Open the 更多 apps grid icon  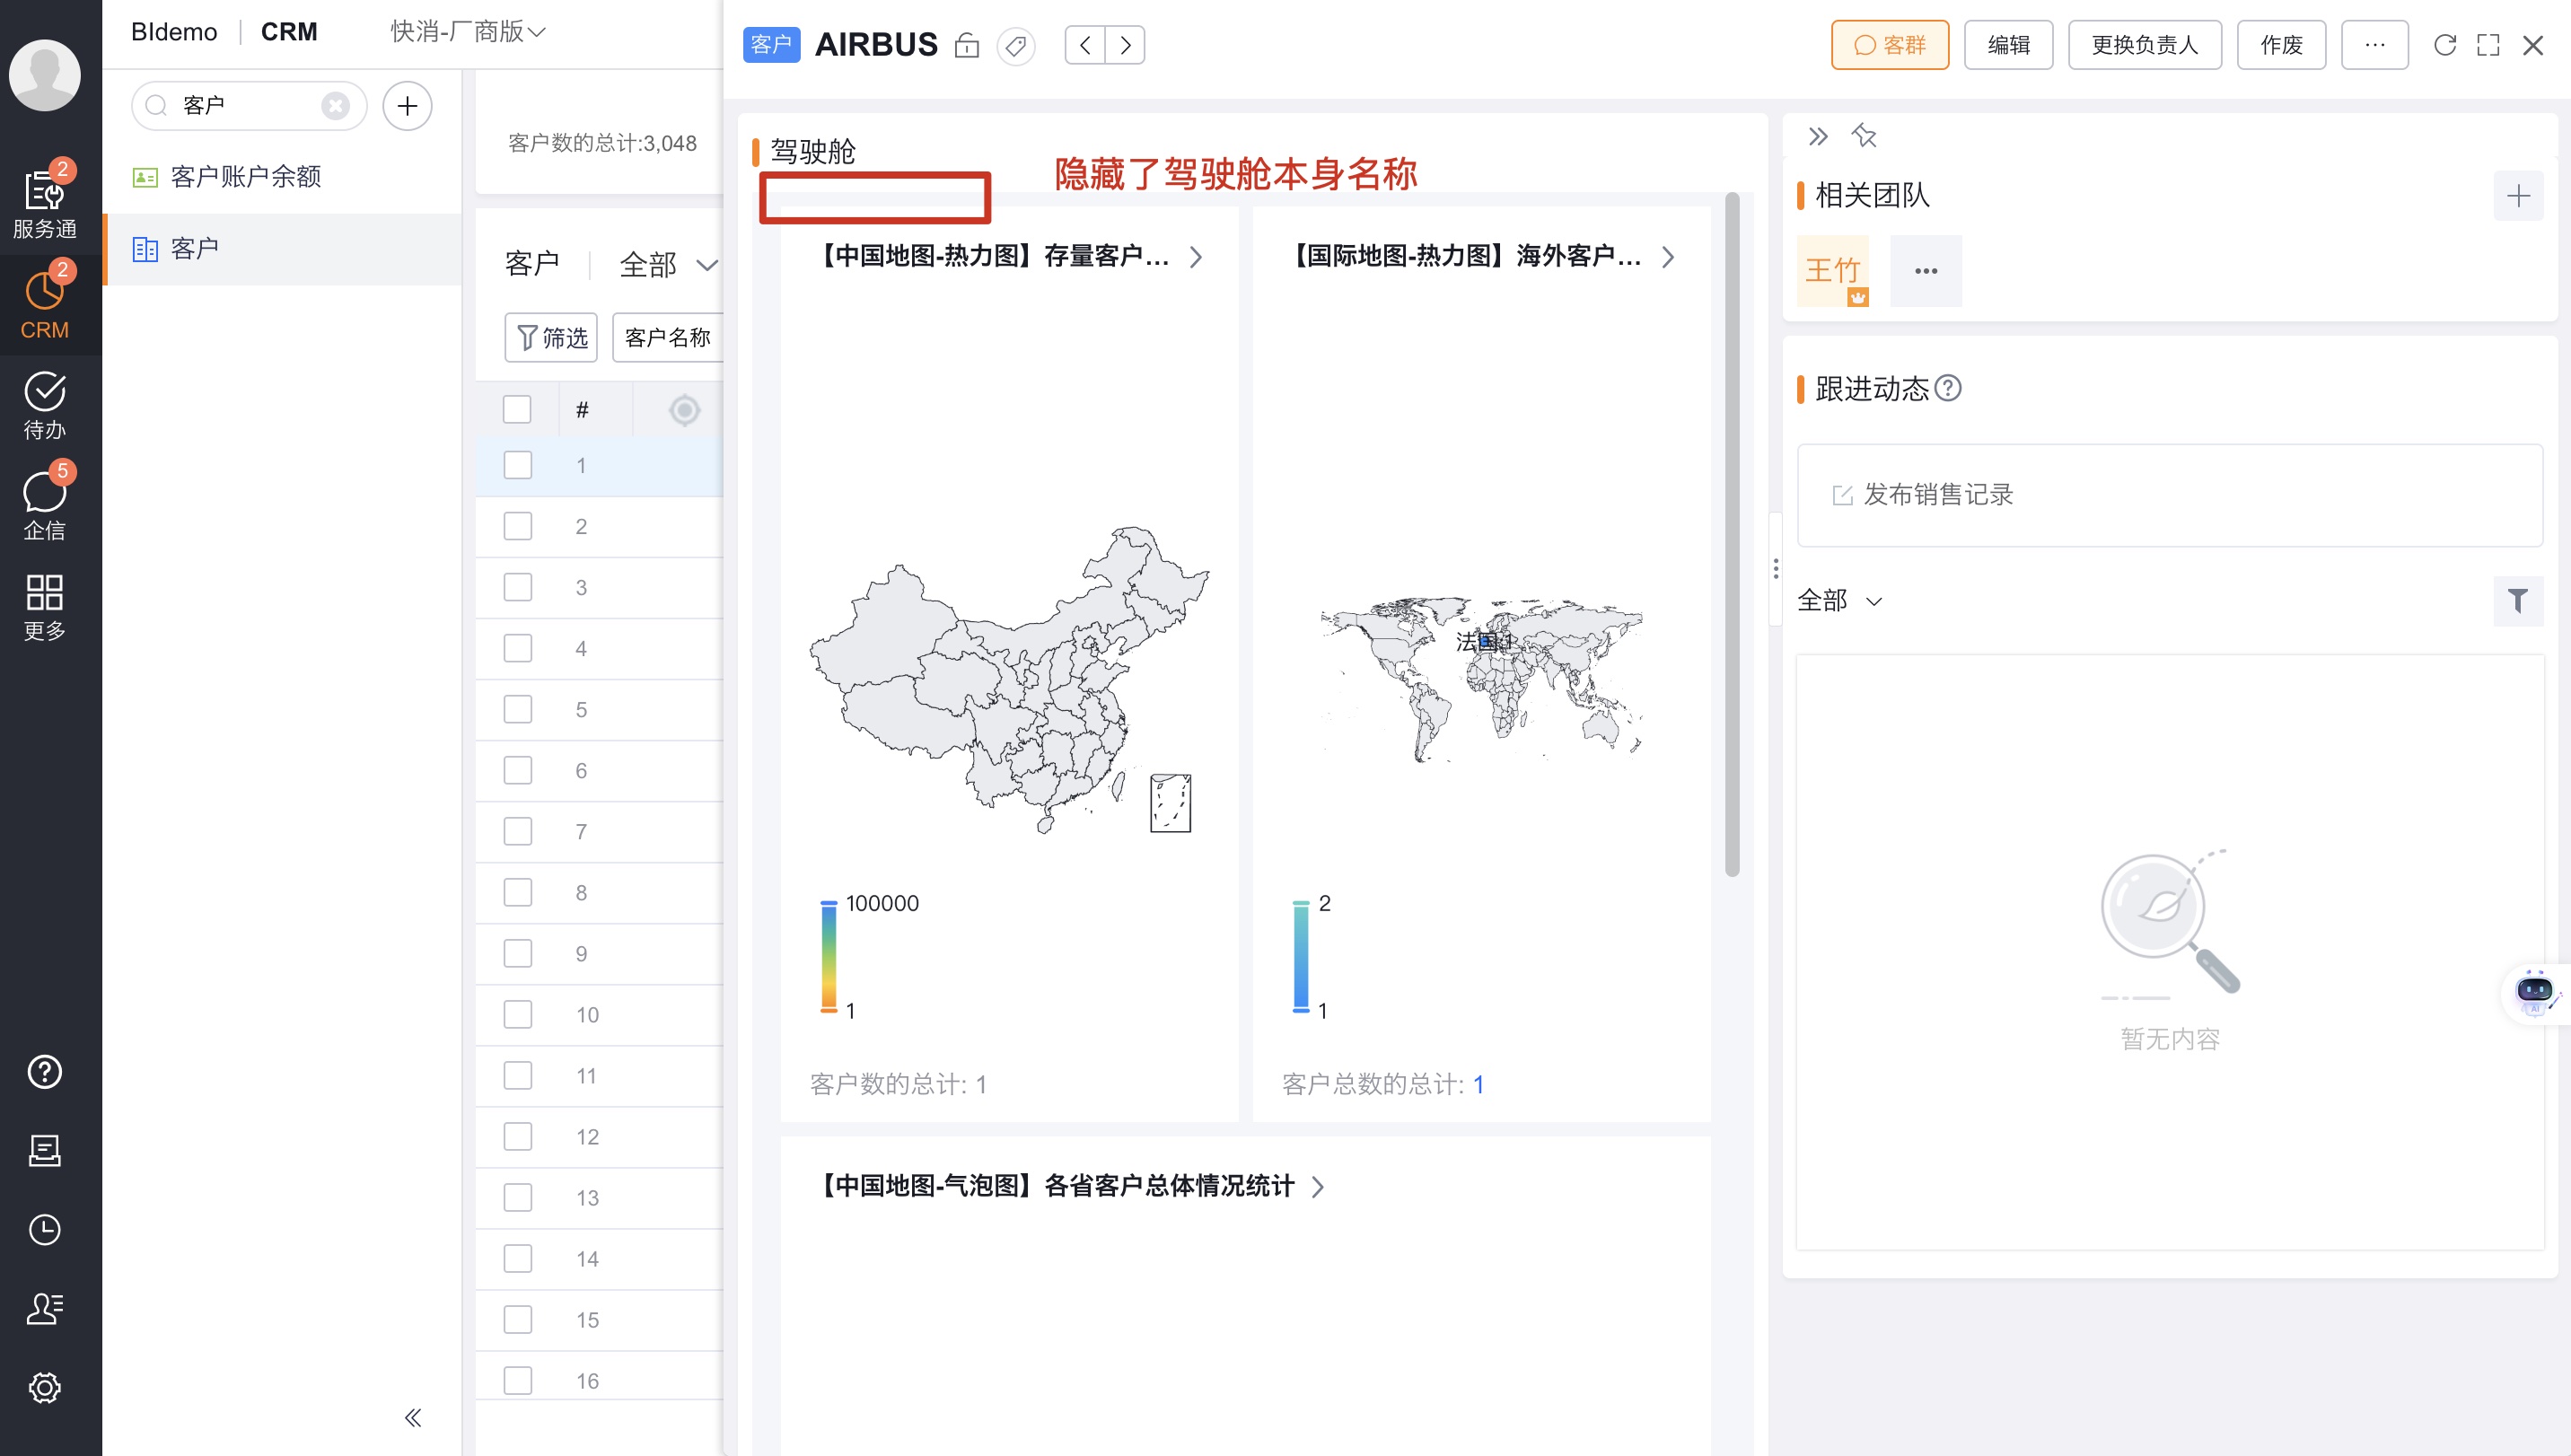coord(45,606)
